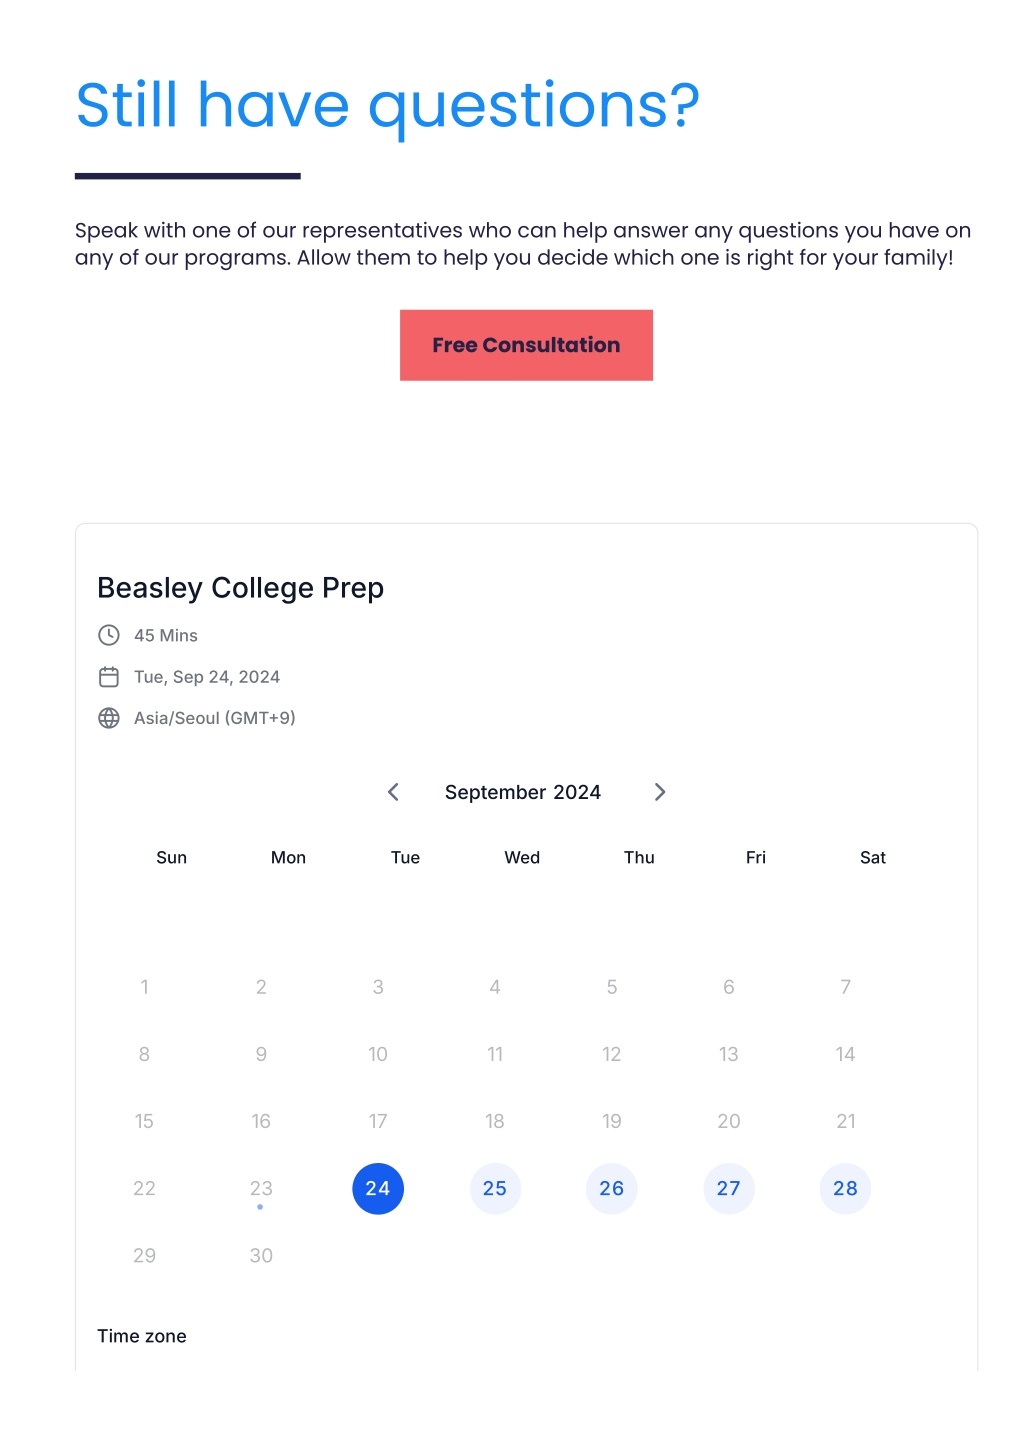Click disabled date 30
This screenshot has width=1024, height=1449.
tap(261, 1256)
